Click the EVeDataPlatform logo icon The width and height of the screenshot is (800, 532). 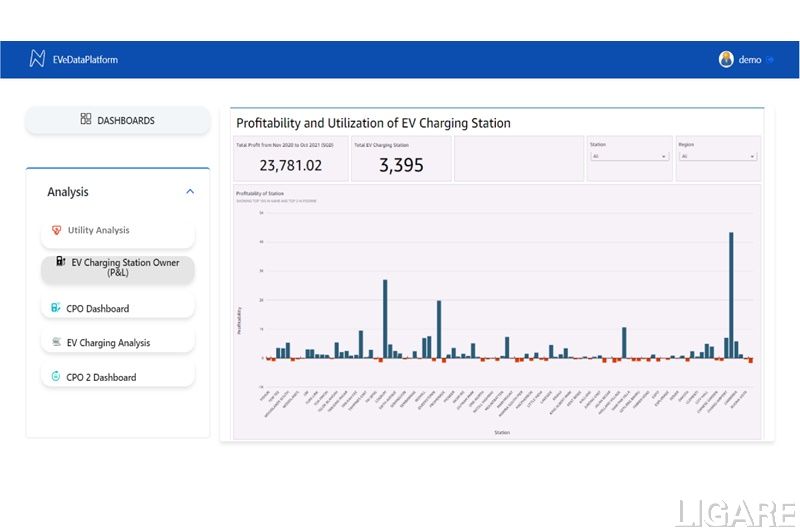point(37,59)
